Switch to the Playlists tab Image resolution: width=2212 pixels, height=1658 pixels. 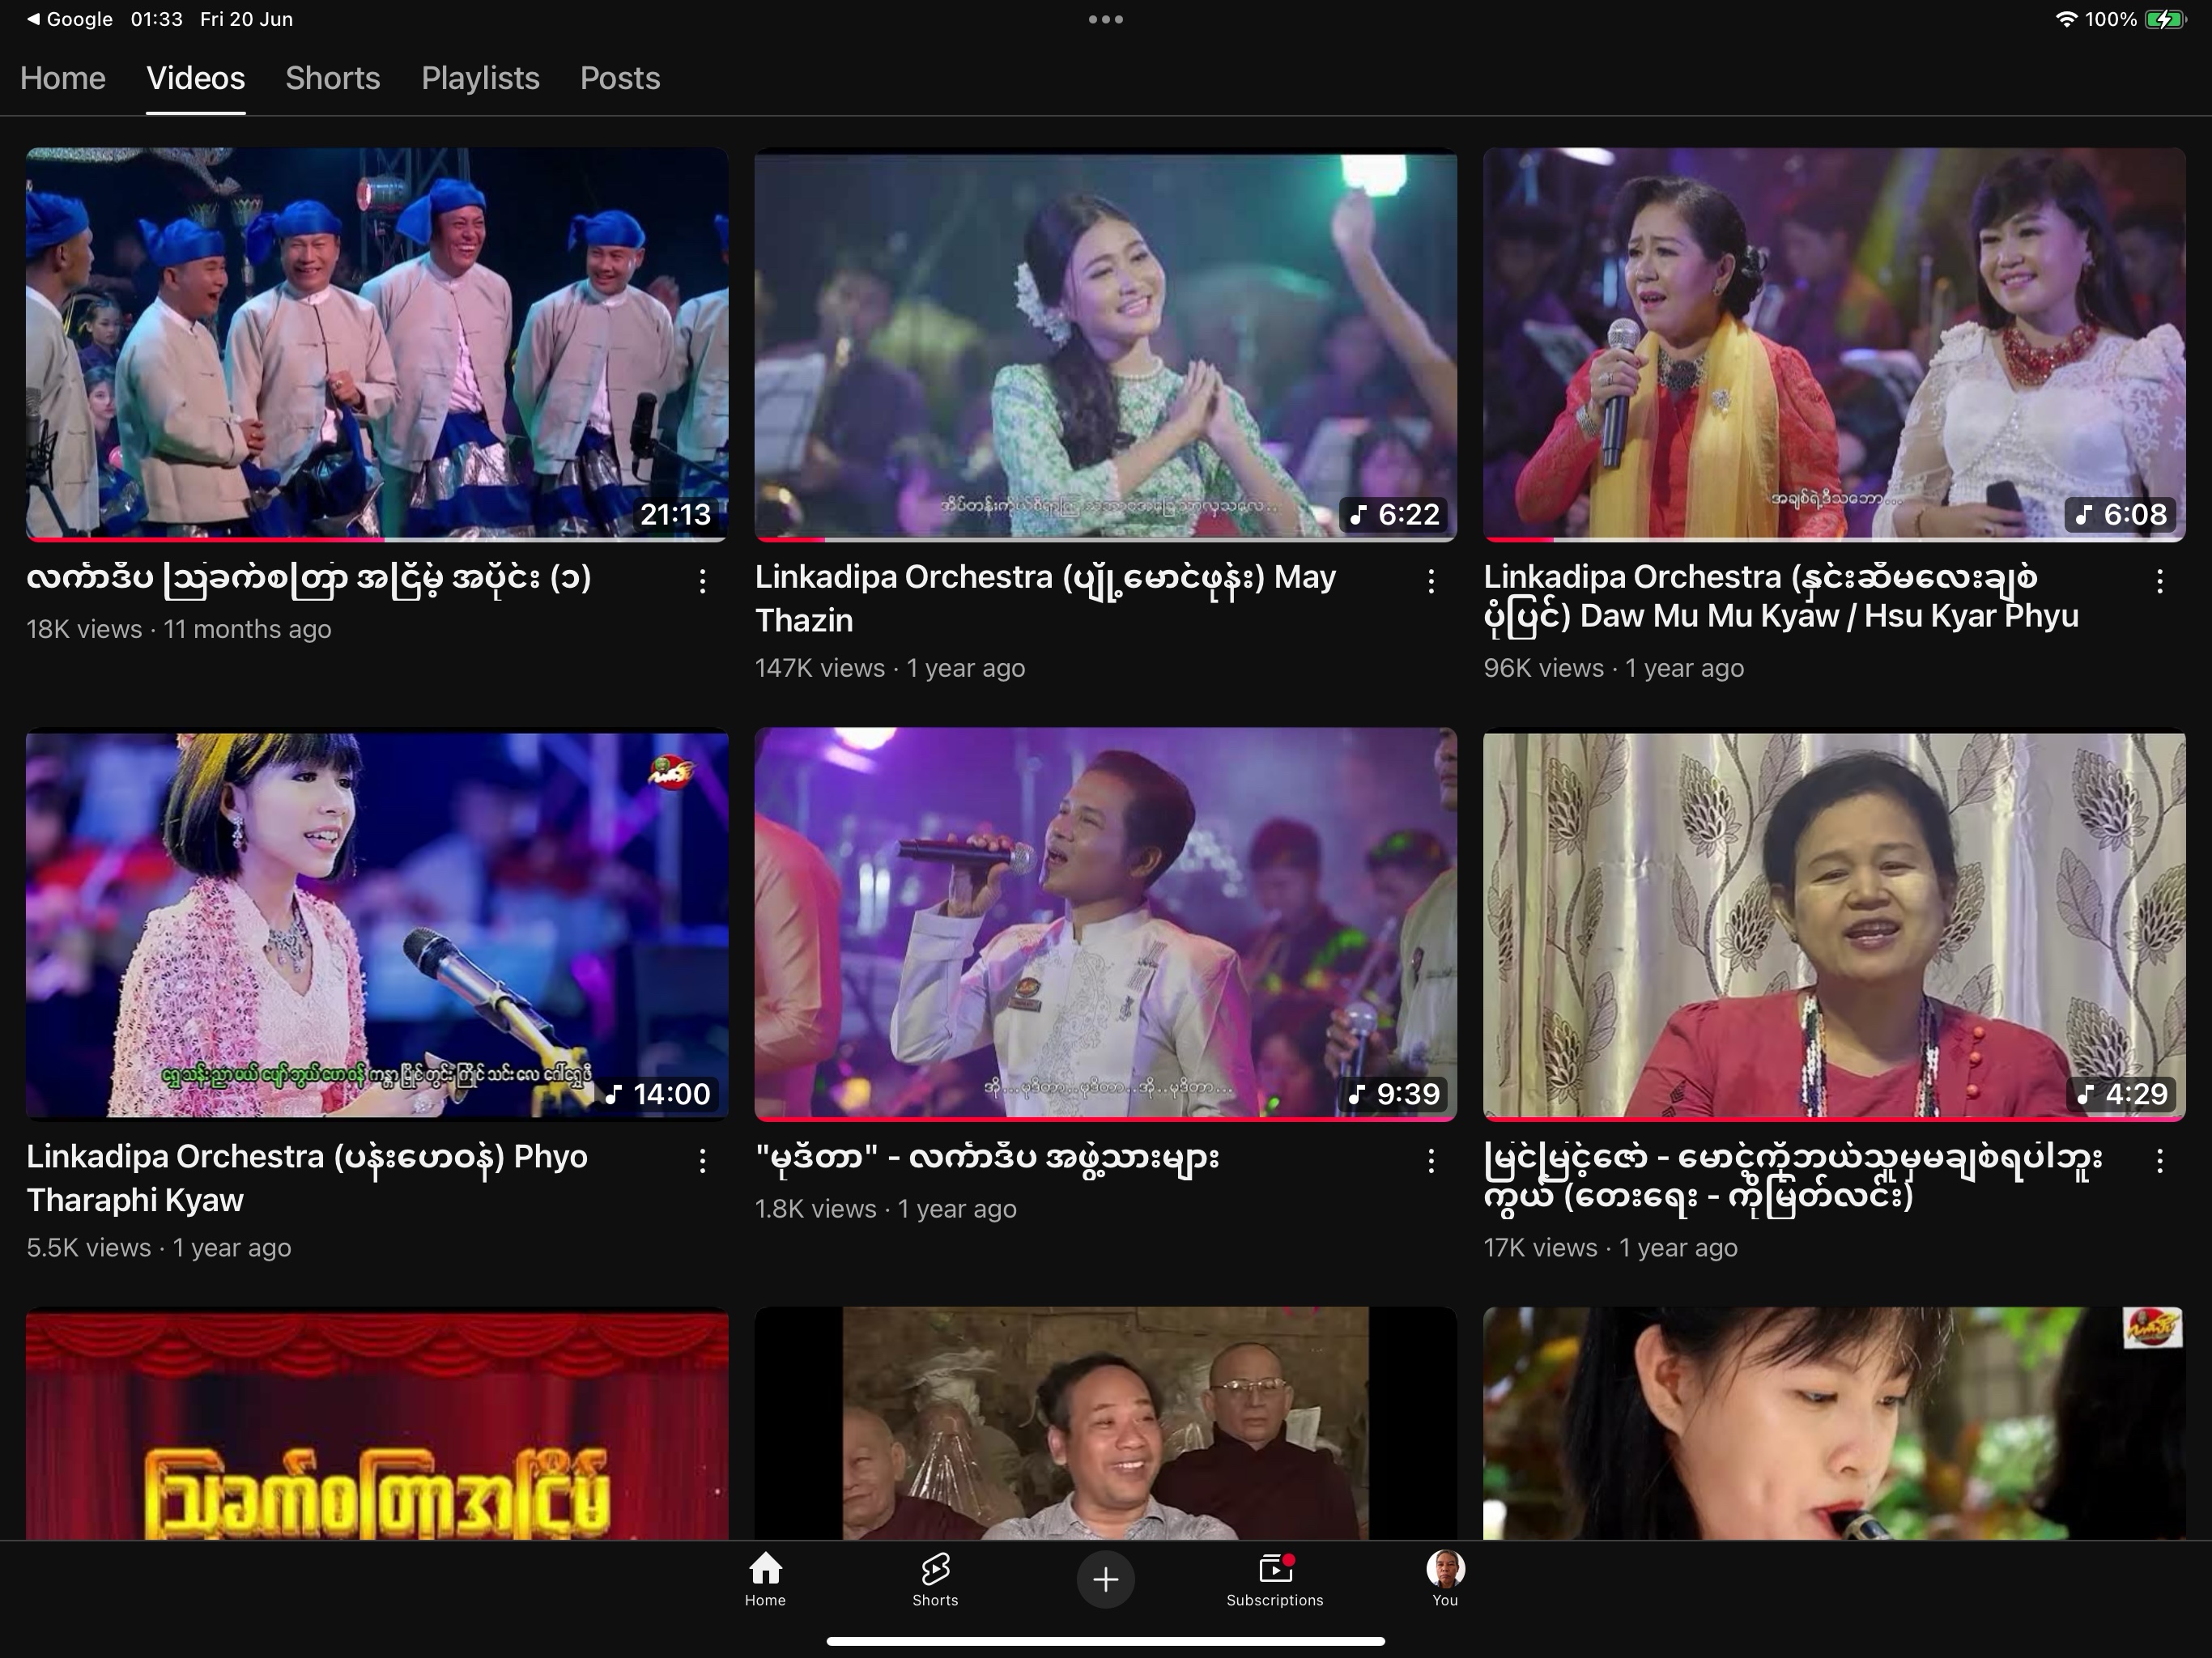480,78
